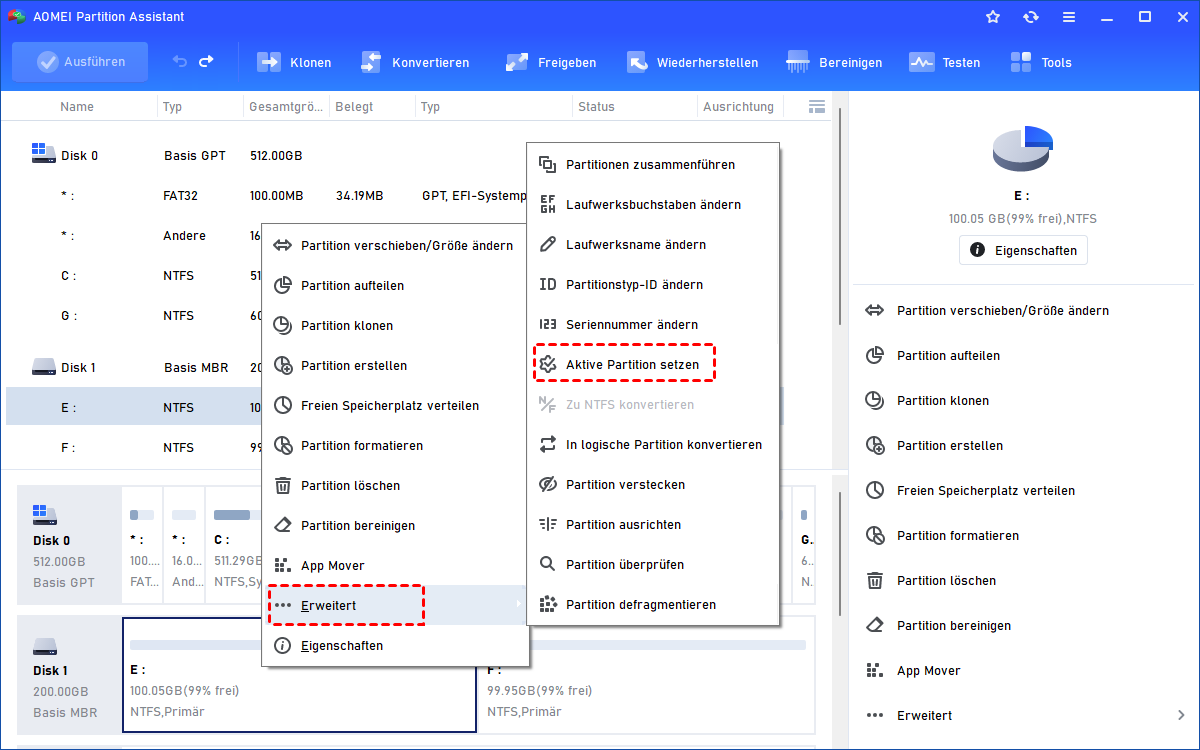The height and width of the screenshot is (750, 1200).
Task: Select Partition klonen in context menu
Action: pyautogui.click(x=395, y=326)
